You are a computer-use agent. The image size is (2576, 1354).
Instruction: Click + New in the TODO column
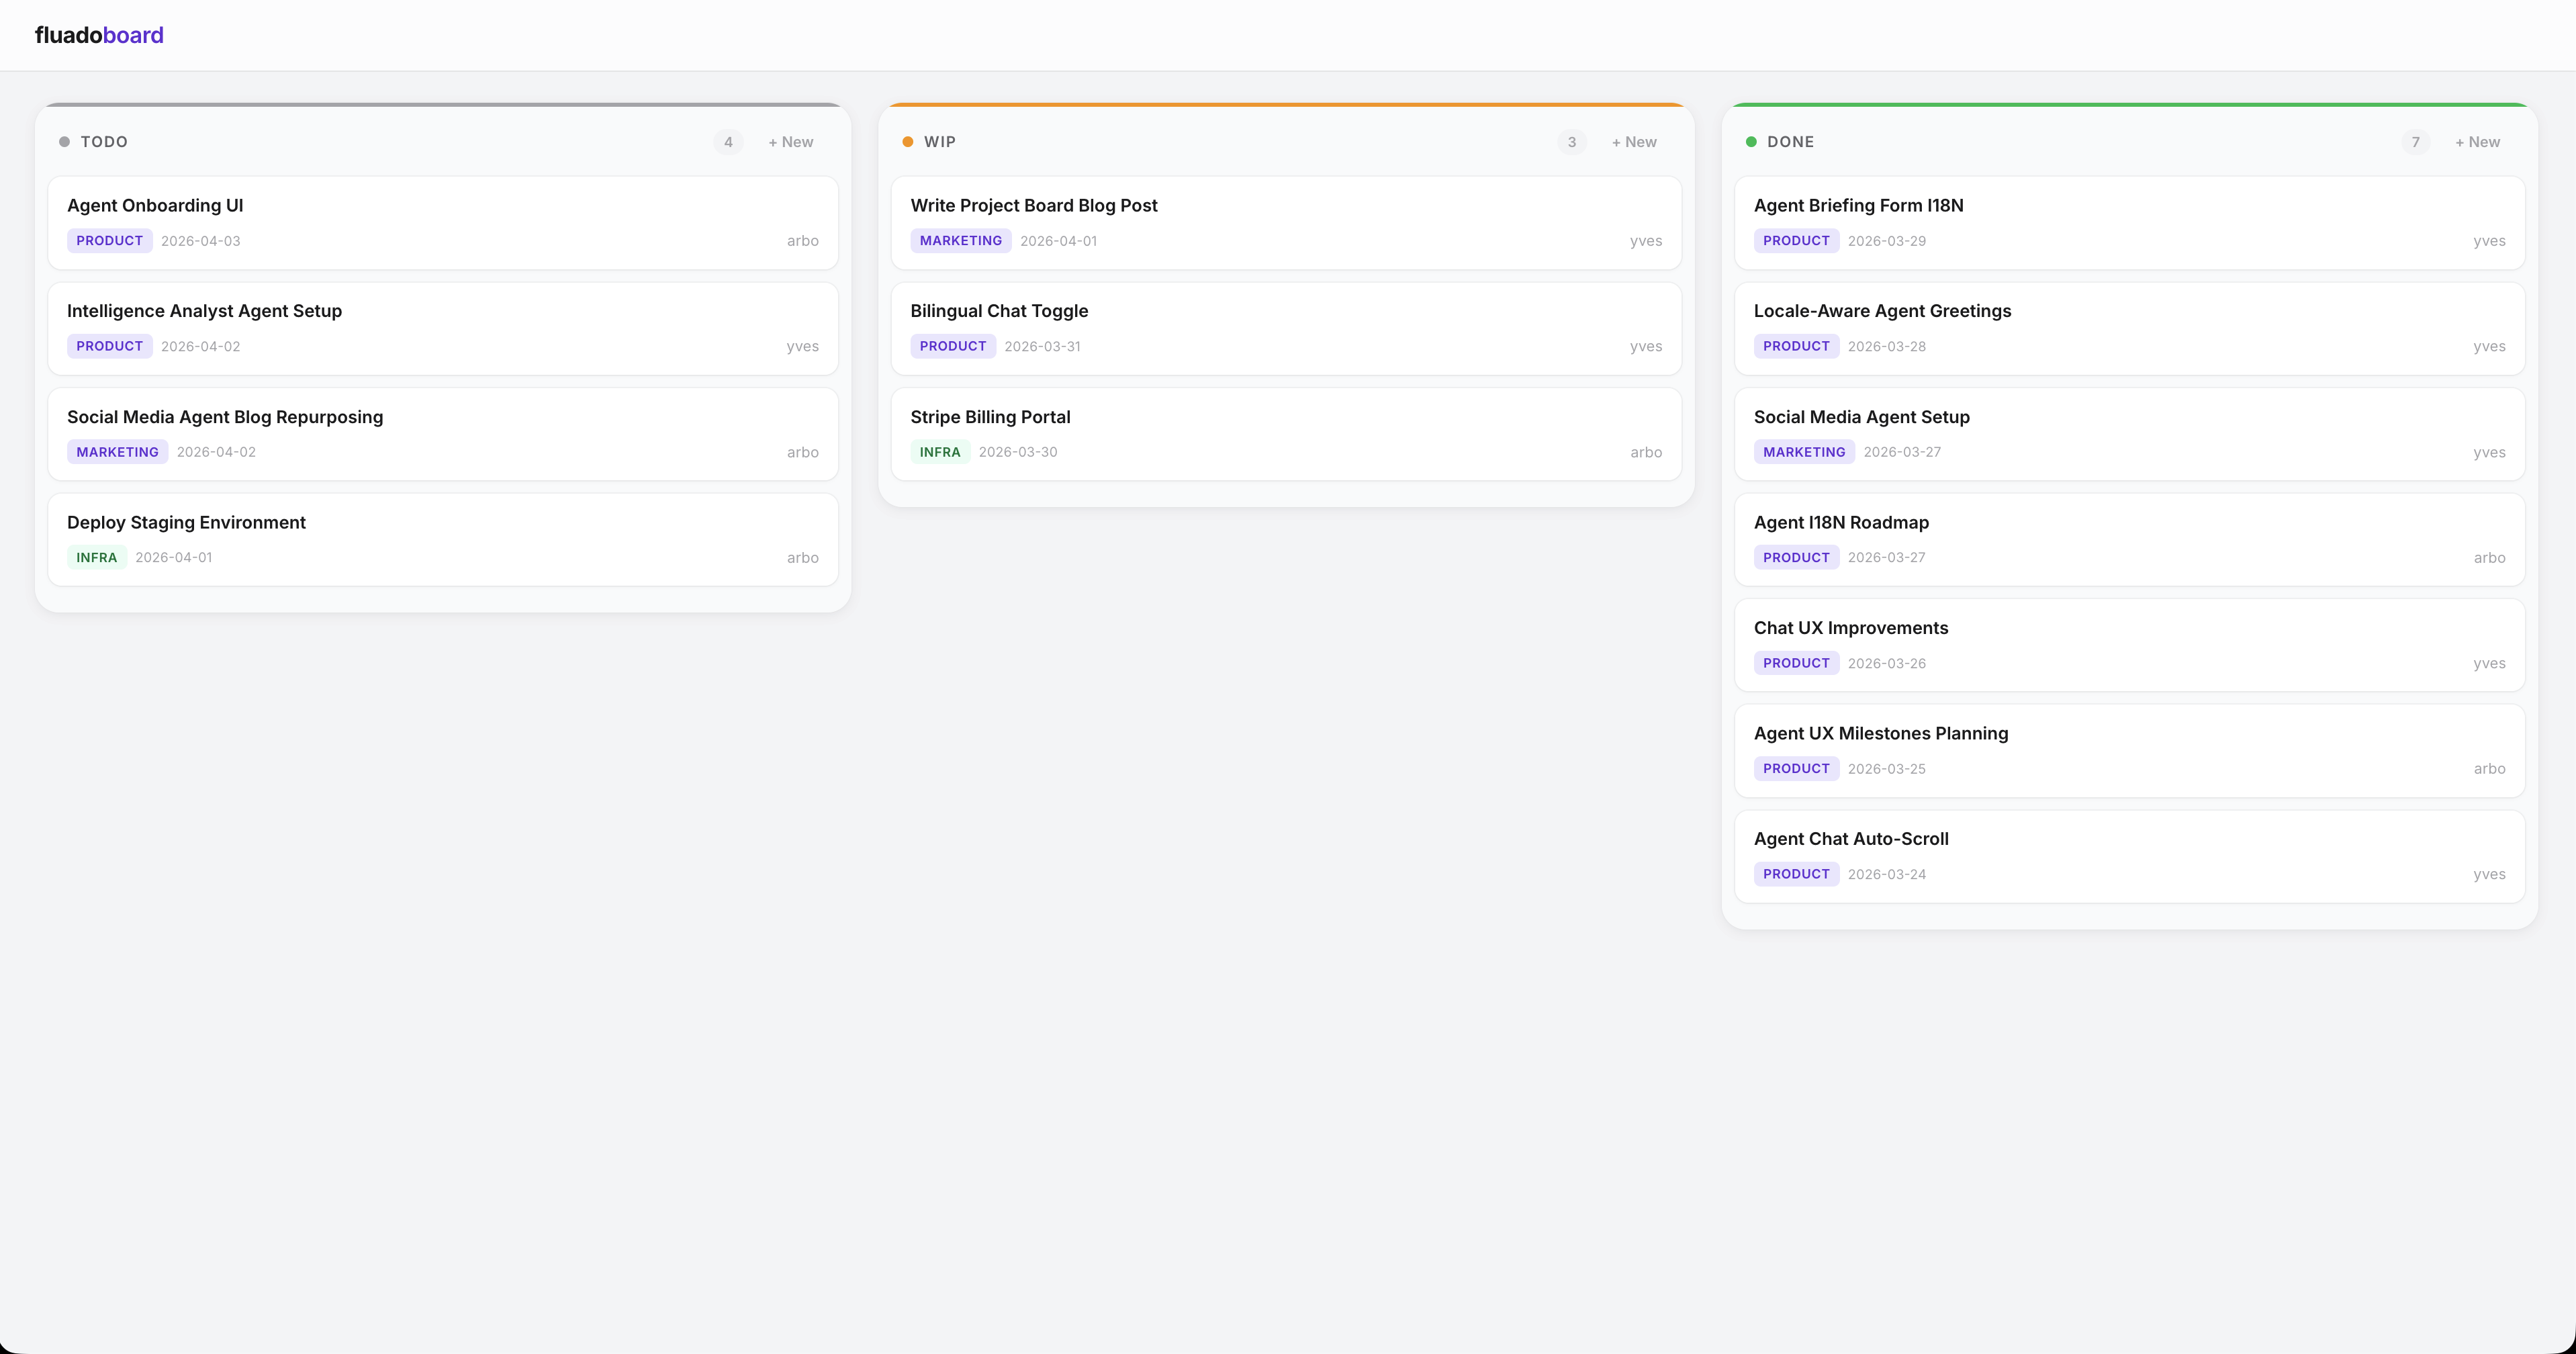pyautogui.click(x=790, y=142)
